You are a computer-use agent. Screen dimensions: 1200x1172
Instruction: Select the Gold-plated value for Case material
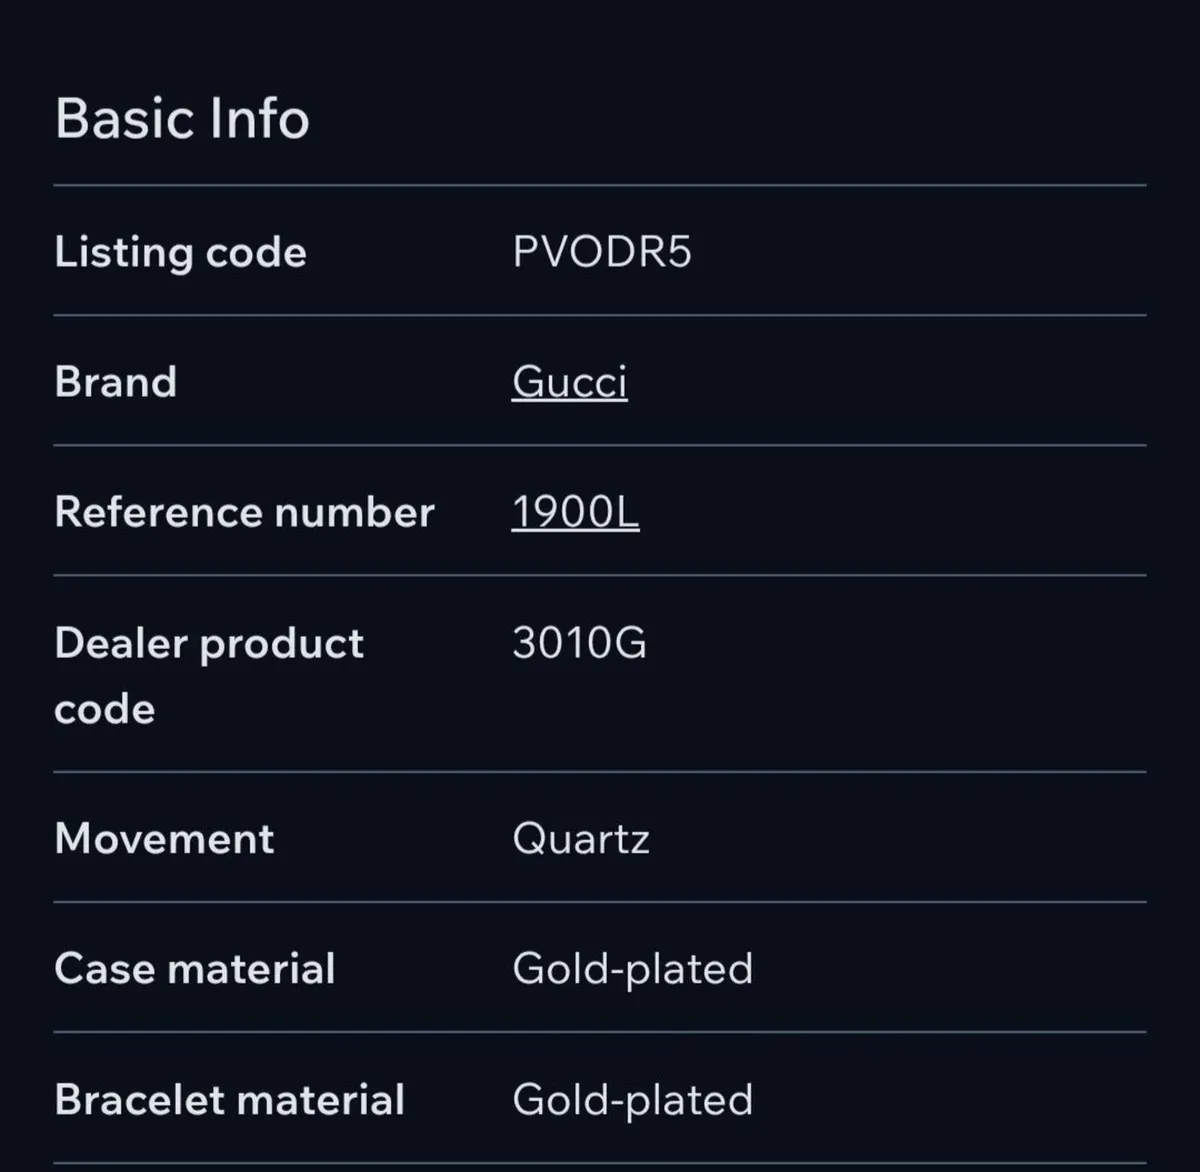coord(632,968)
